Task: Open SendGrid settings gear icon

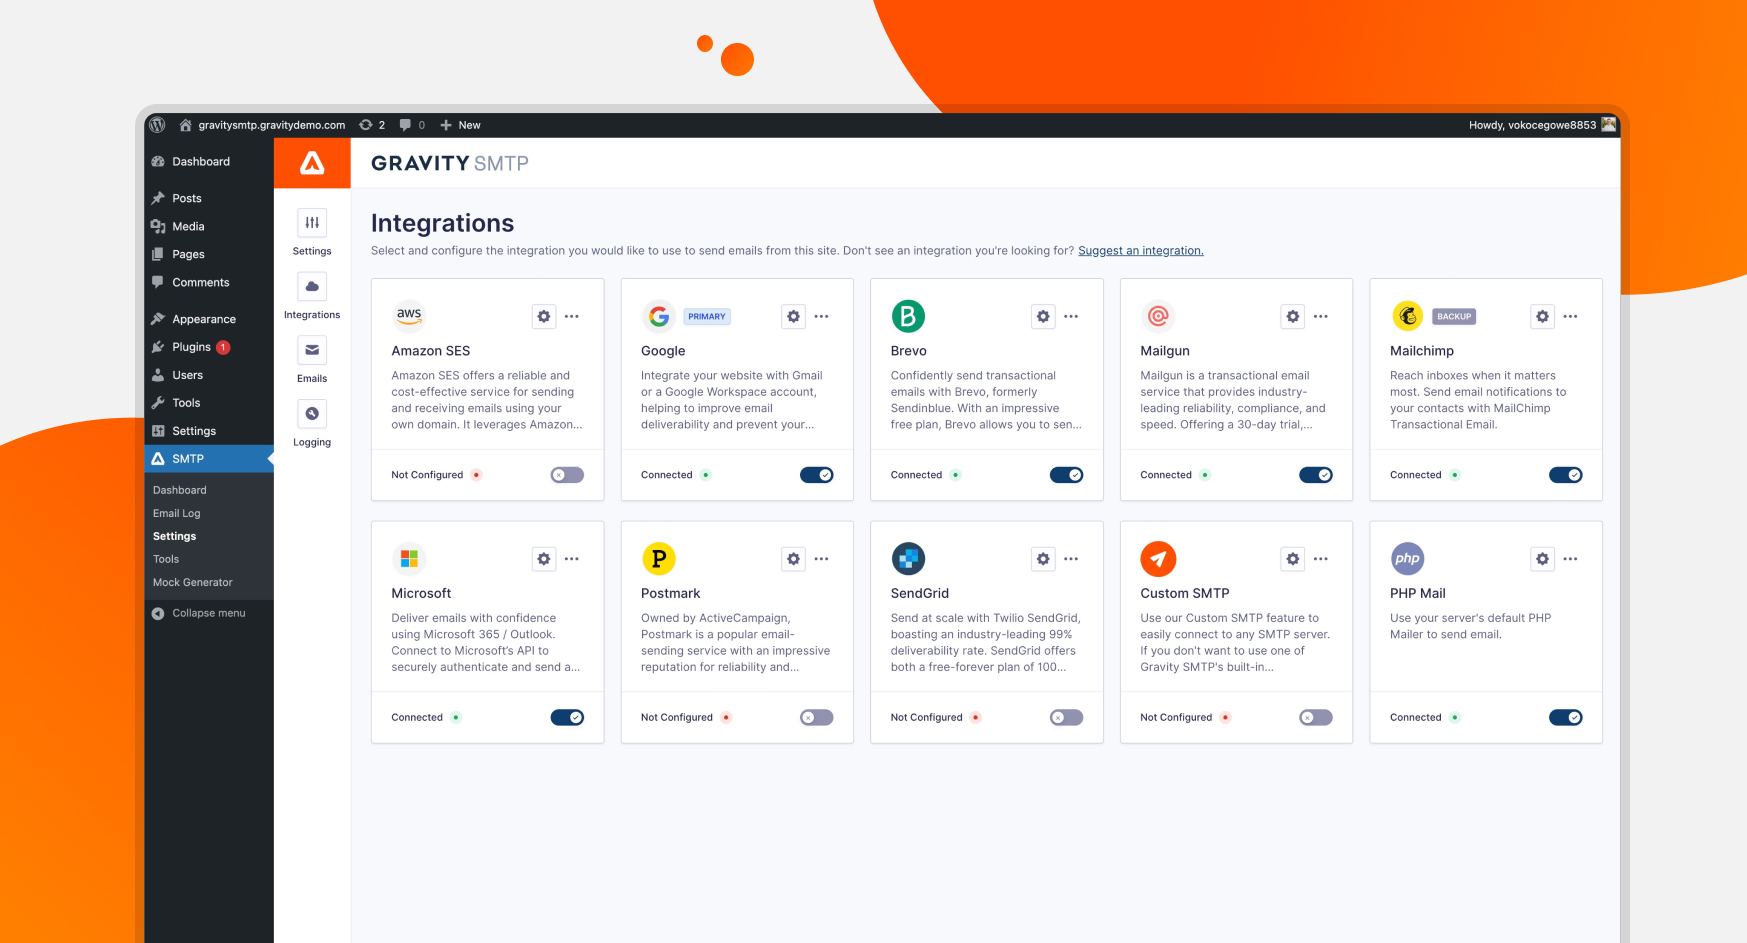Action: click(x=1043, y=559)
